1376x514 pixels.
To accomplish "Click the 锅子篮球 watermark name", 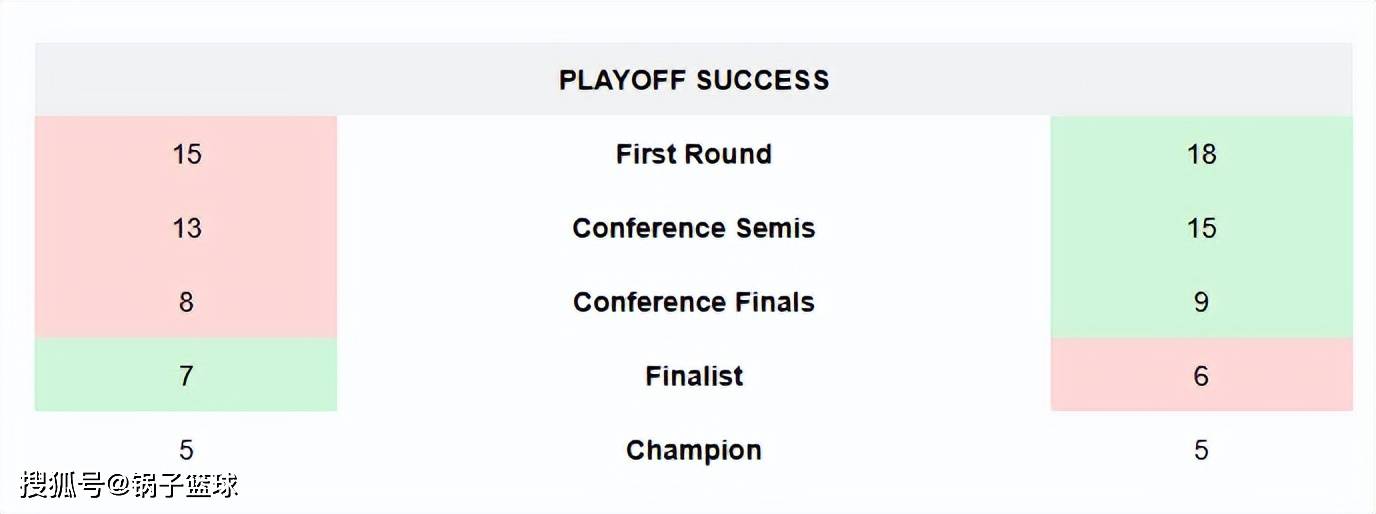I will tap(186, 486).
